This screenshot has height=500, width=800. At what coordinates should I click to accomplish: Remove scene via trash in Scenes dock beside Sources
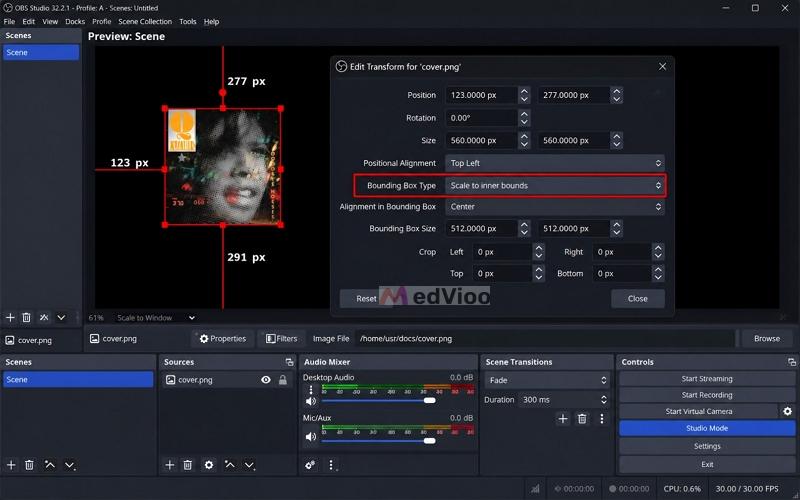click(x=30, y=465)
